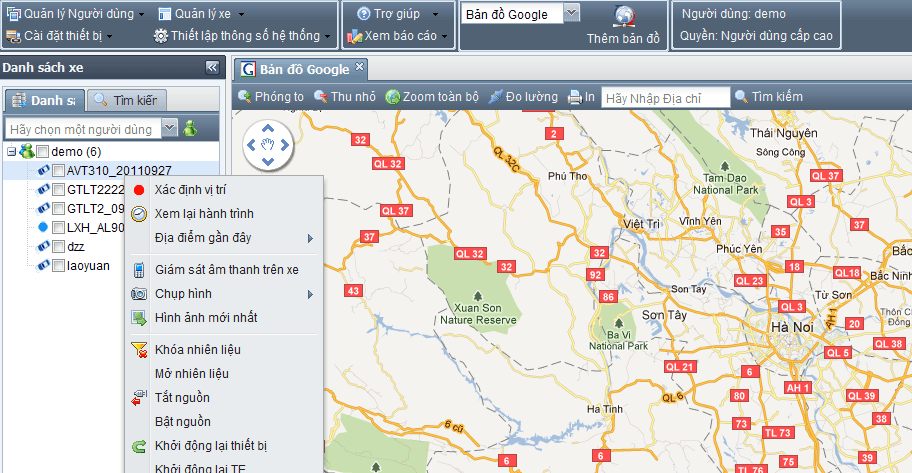912x473 pixels.
Task: Pan the map down with the arrow
Action: pos(268,162)
